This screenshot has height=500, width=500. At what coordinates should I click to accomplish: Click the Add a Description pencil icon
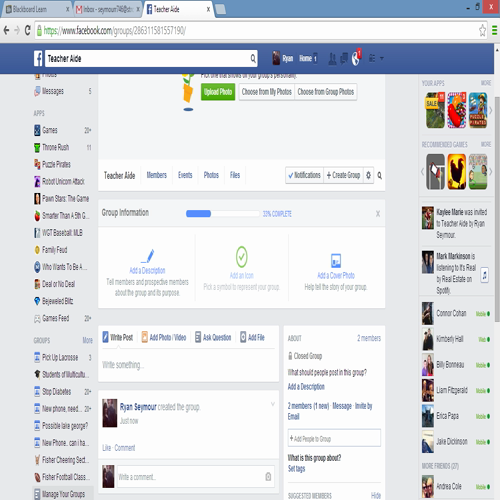[147, 256]
